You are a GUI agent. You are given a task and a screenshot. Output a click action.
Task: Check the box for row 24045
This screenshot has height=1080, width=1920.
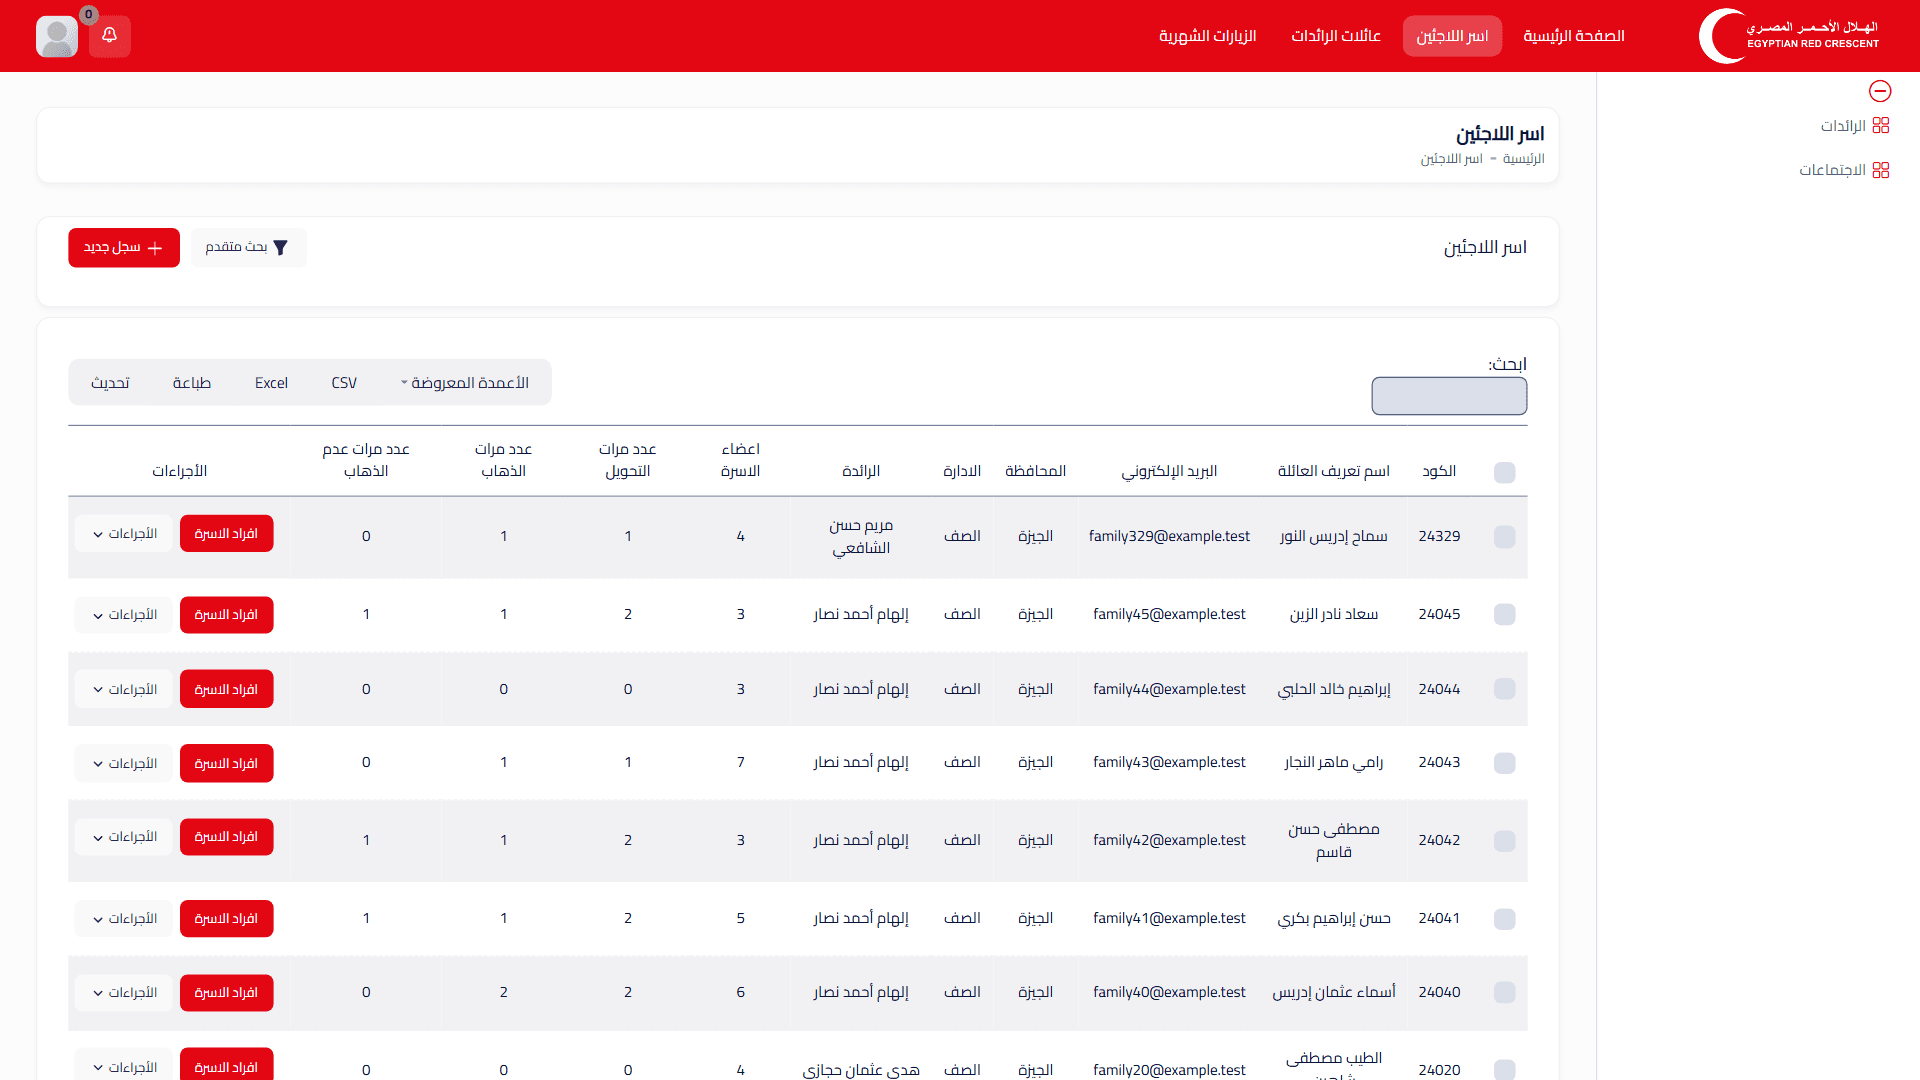click(x=1504, y=615)
